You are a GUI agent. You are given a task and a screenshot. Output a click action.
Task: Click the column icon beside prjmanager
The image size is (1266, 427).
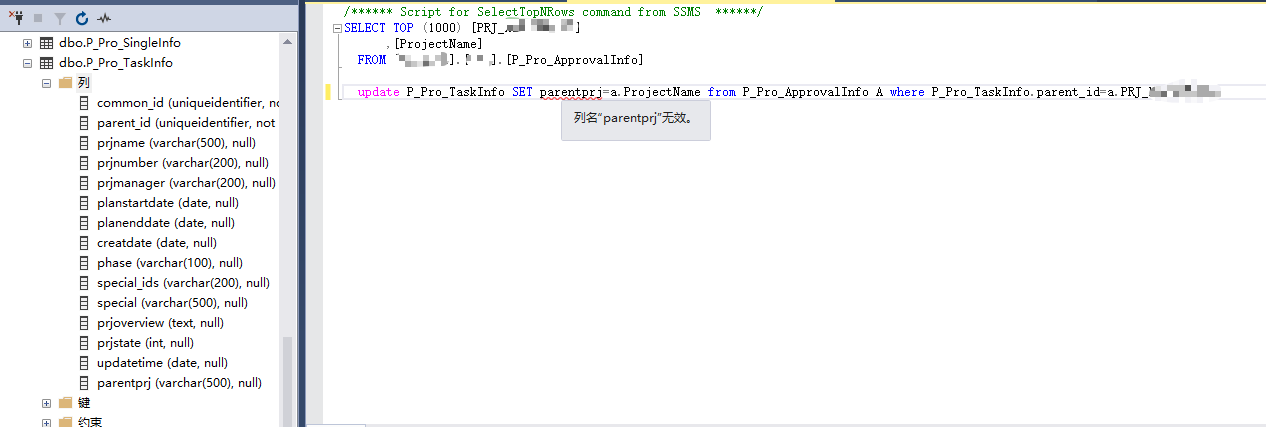pyautogui.click(x=85, y=183)
